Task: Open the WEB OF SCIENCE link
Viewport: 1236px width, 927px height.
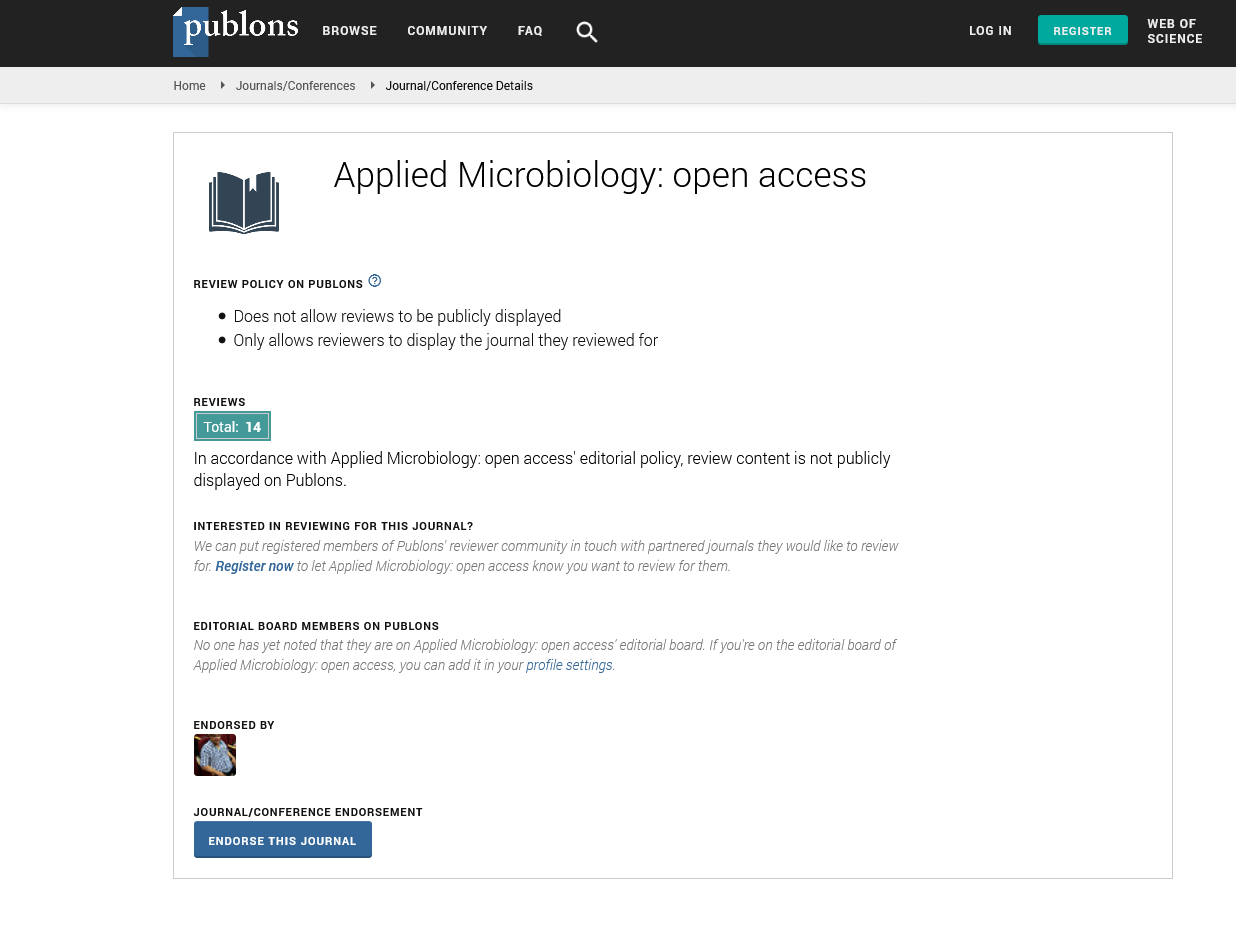Action: point(1174,31)
